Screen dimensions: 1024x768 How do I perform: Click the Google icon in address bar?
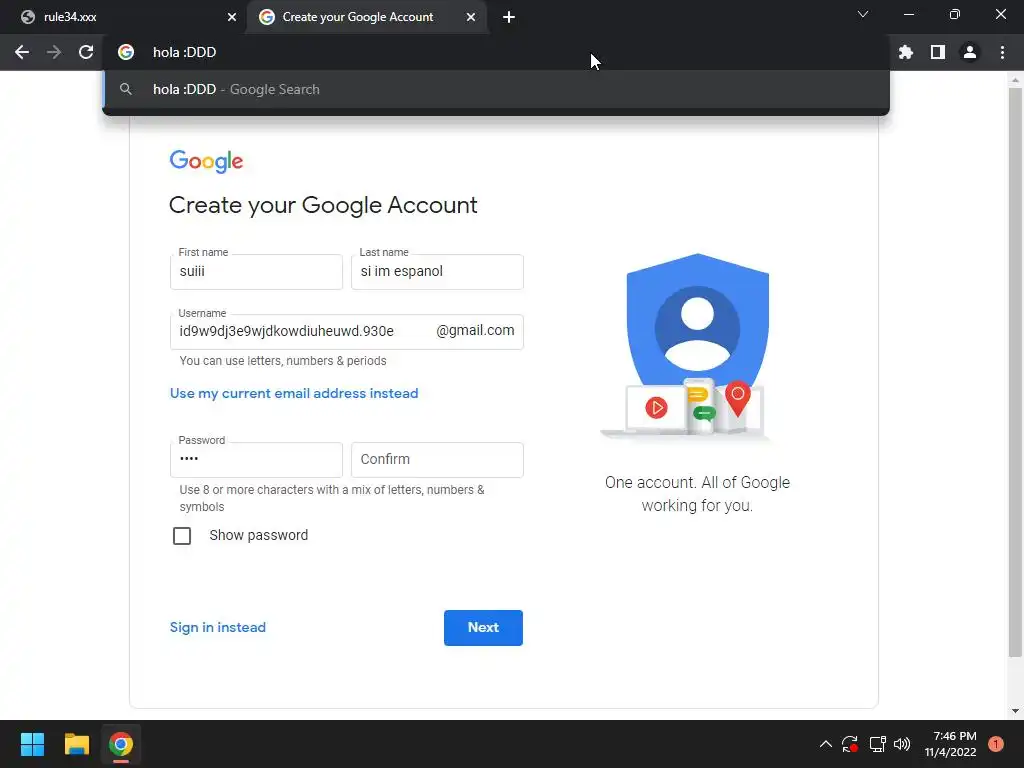[x=126, y=52]
